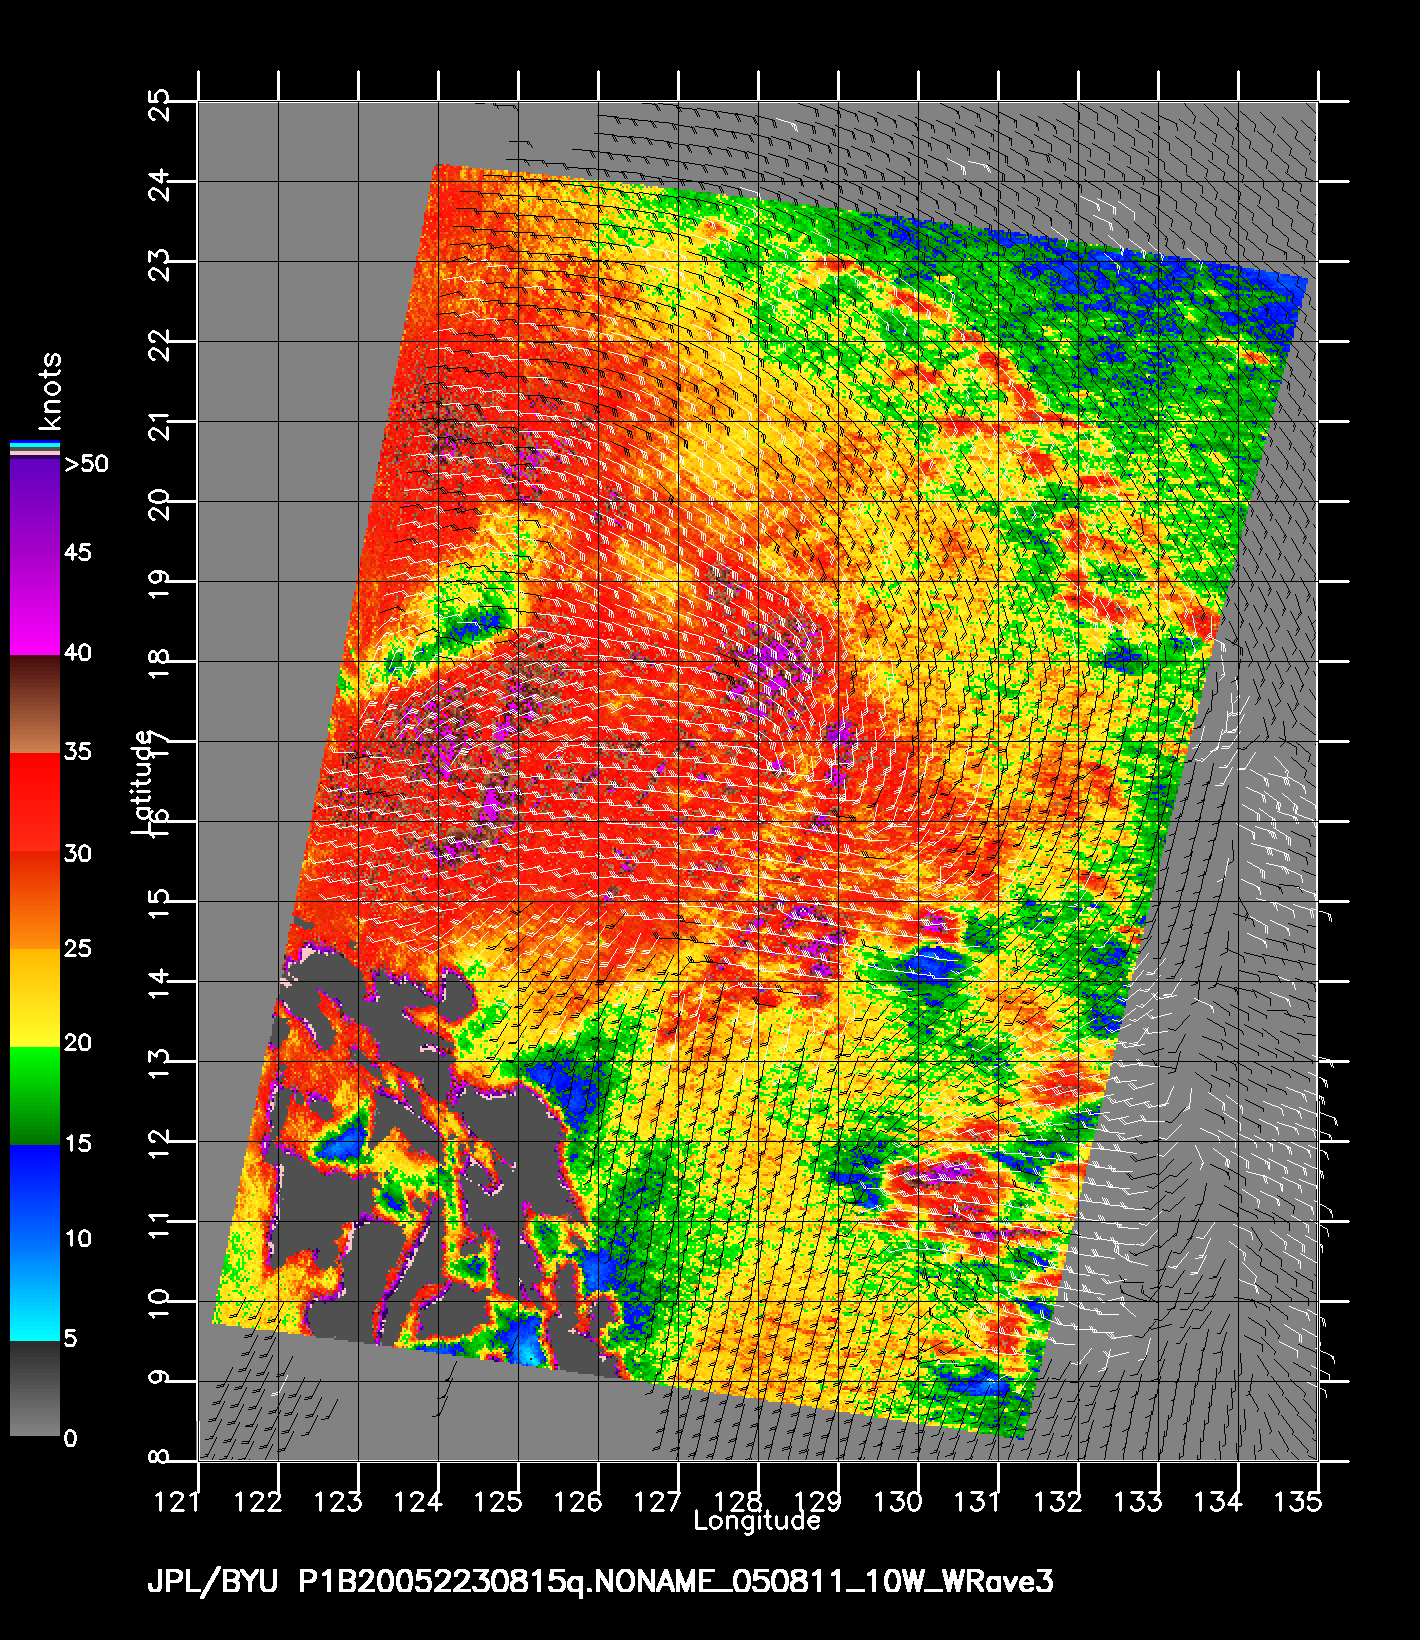
Task: Select the yellow 20–25 knots color bar segment
Action: [34, 998]
